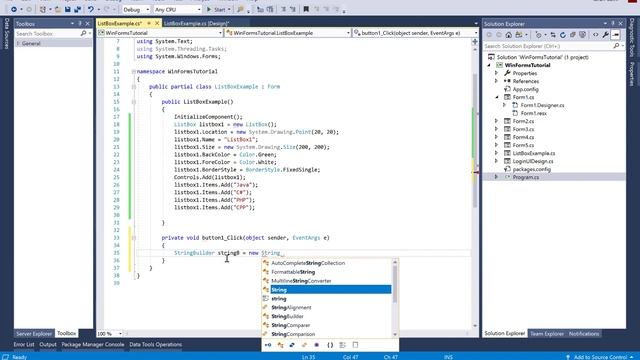Click the search magnifier in Solution Explorer
The height and width of the screenshot is (360, 640).
[x=616, y=46]
